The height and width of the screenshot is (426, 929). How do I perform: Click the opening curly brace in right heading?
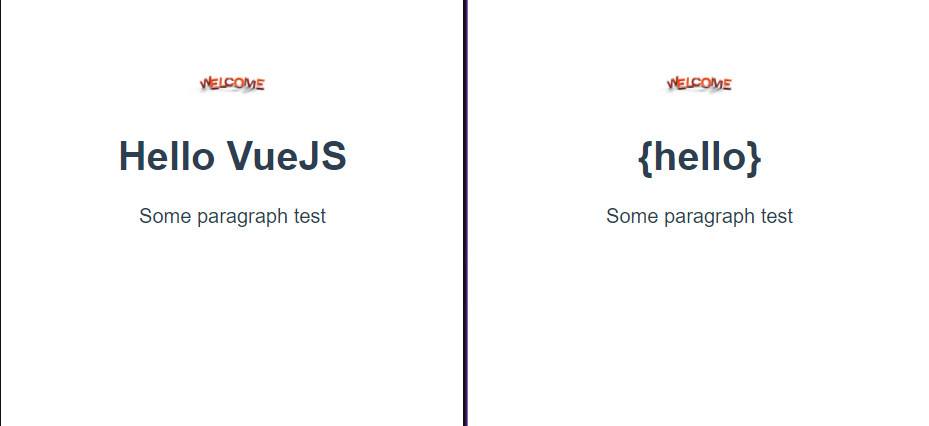point(645,158)
